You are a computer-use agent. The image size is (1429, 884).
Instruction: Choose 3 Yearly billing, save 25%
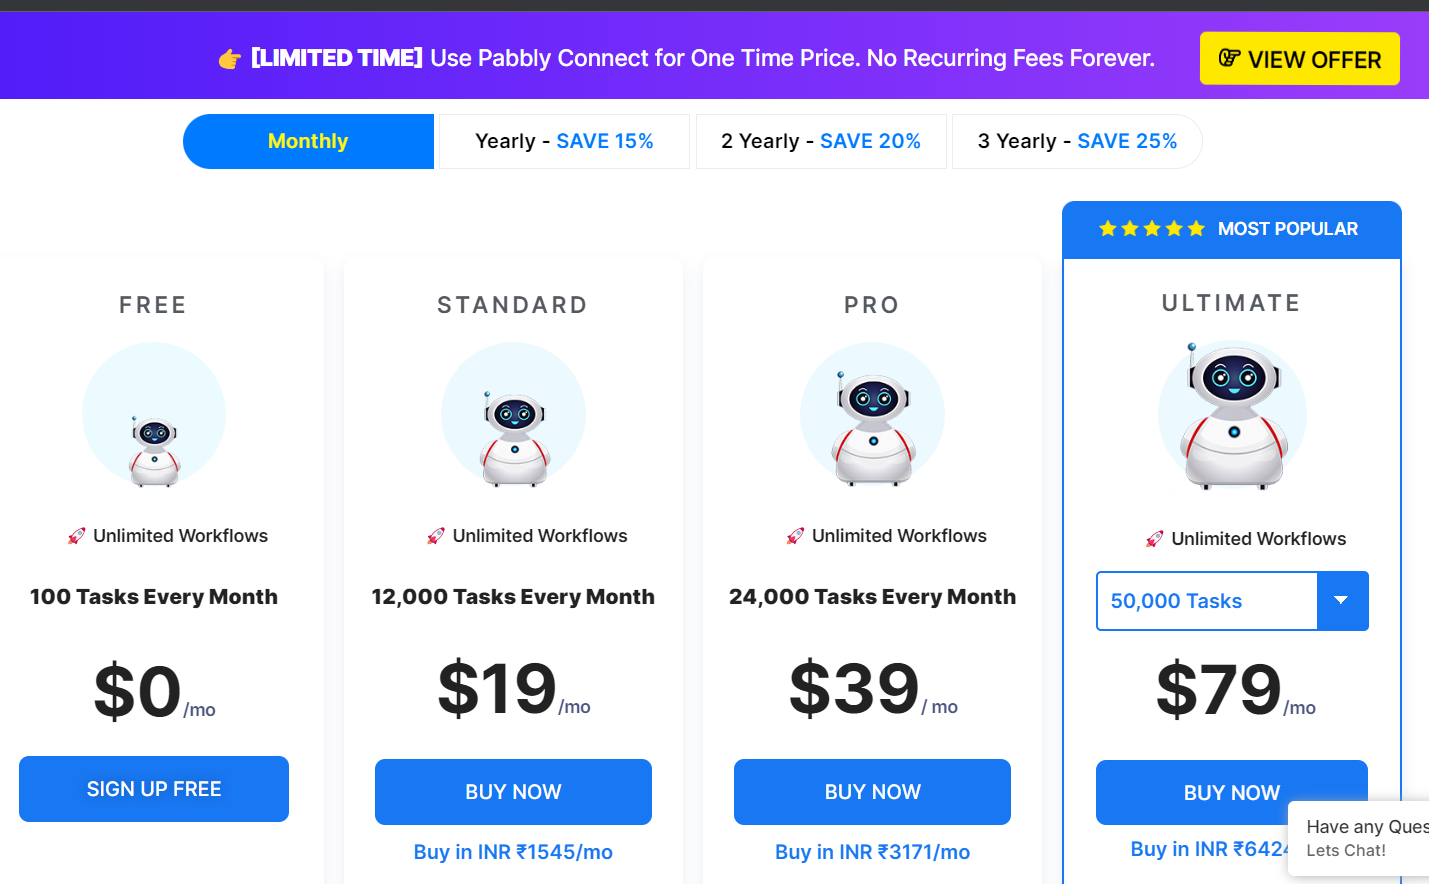click(1077, 141)
